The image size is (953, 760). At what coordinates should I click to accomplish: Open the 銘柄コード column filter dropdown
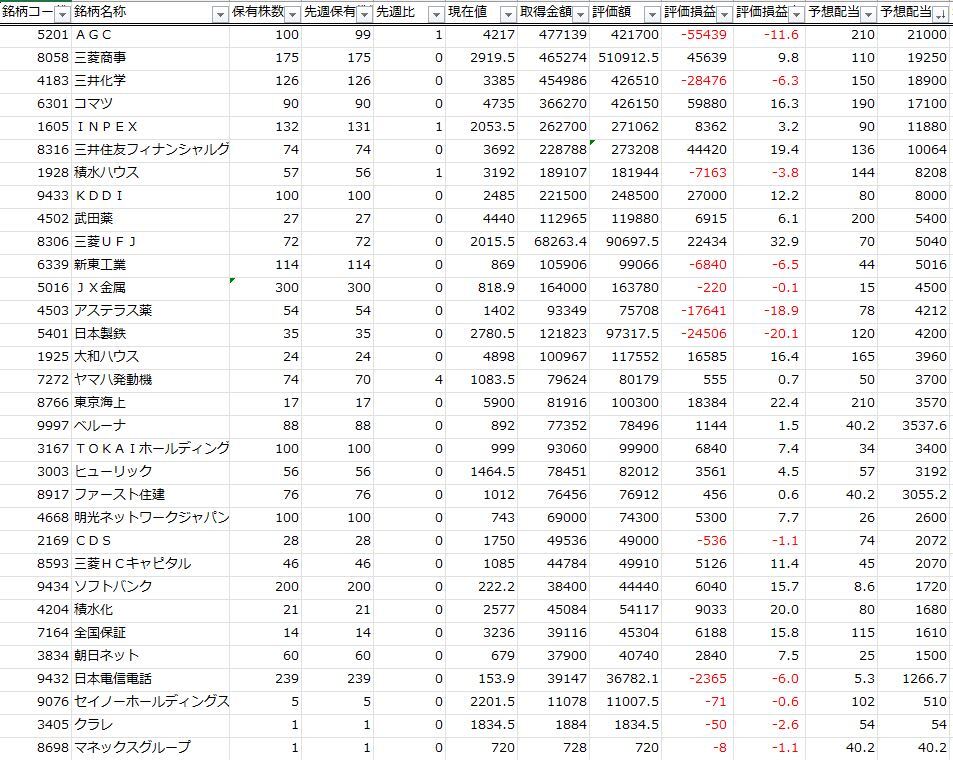63,14
